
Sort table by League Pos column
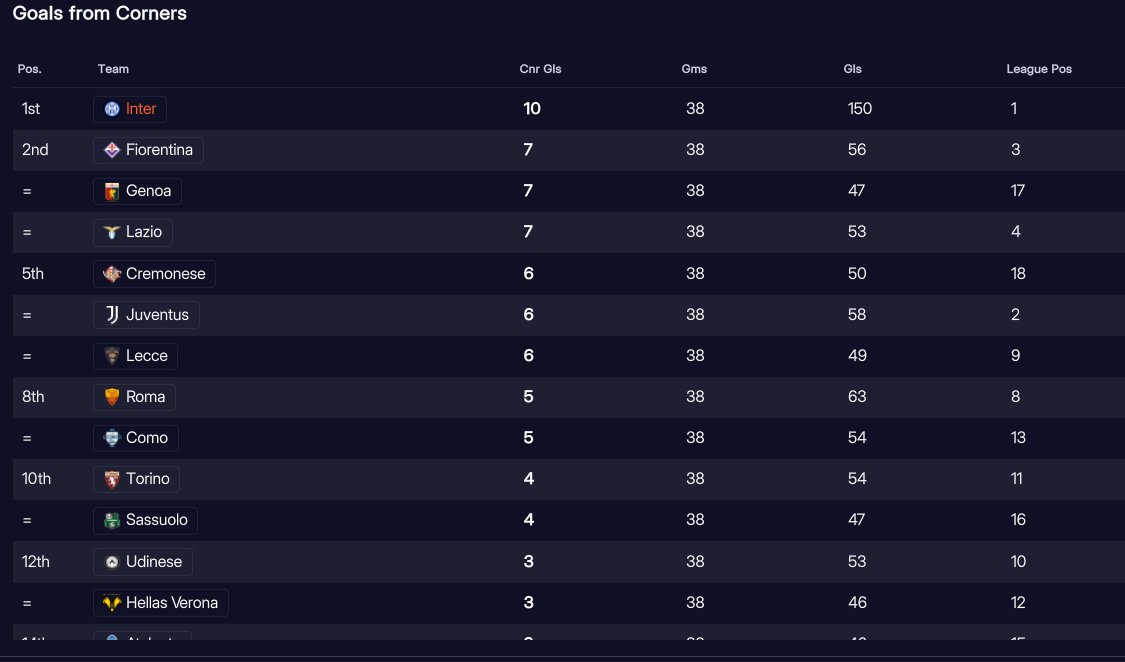[1039, 69]
